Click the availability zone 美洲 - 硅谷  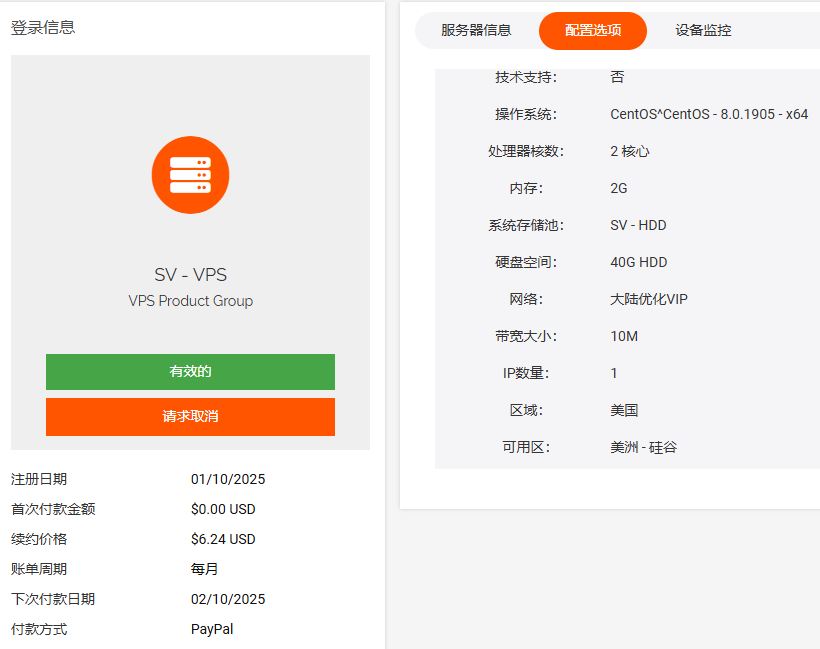pyautogui.click(x=644, y=447)
